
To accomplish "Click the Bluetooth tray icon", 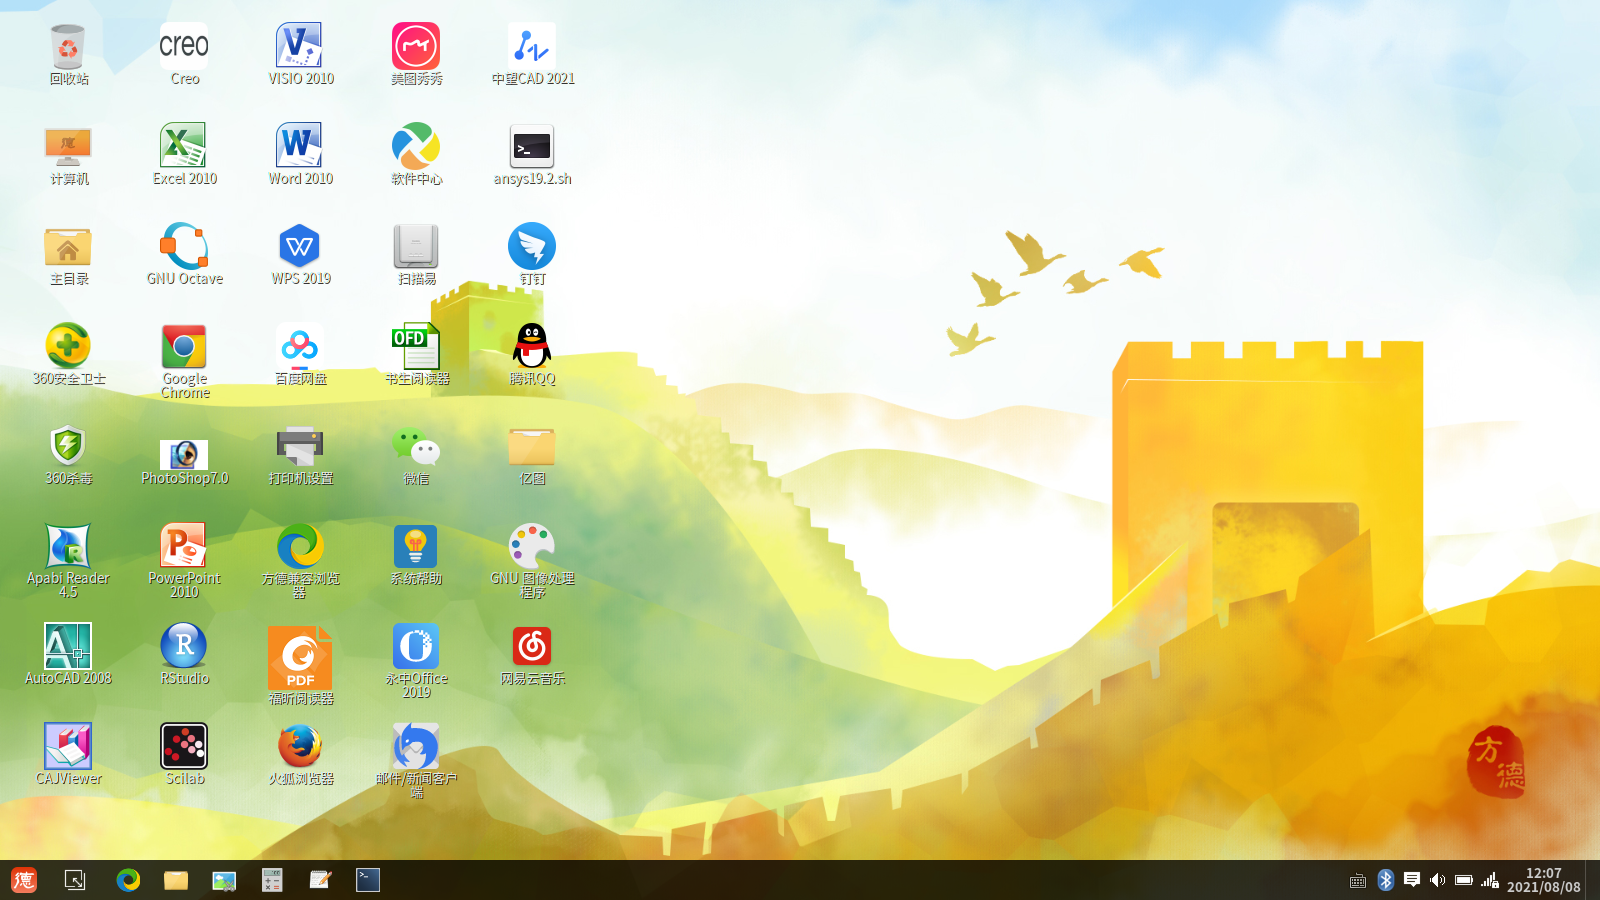I will pyautogui.click(x=1385, y=880).
